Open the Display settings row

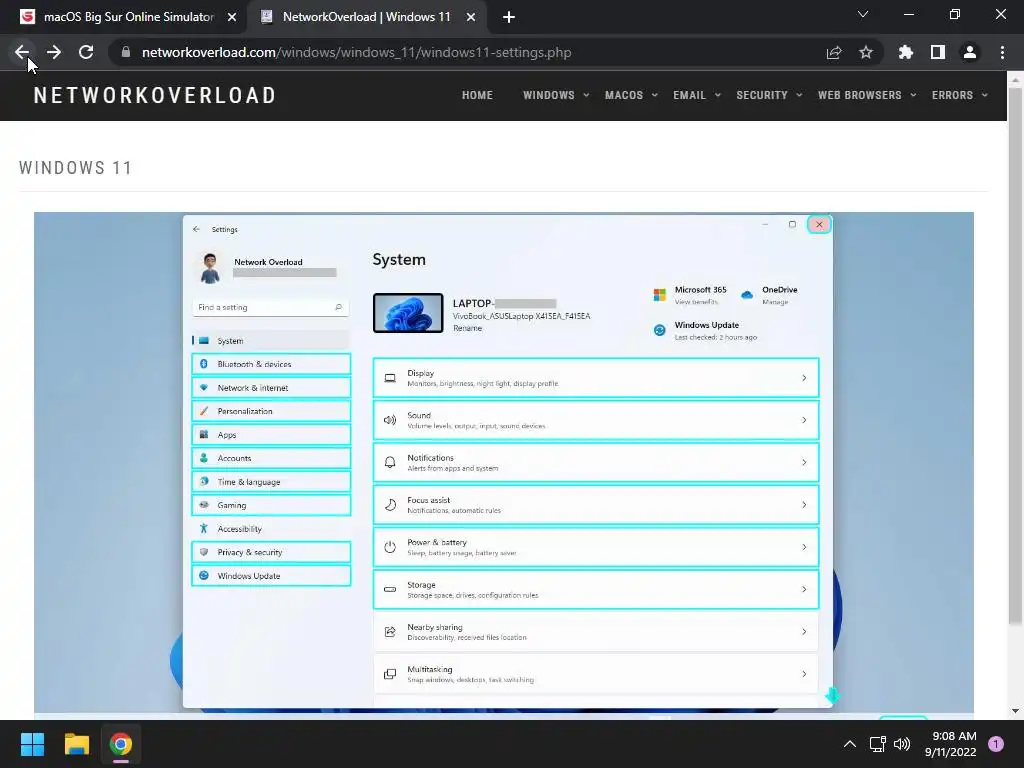coord(596,377)
